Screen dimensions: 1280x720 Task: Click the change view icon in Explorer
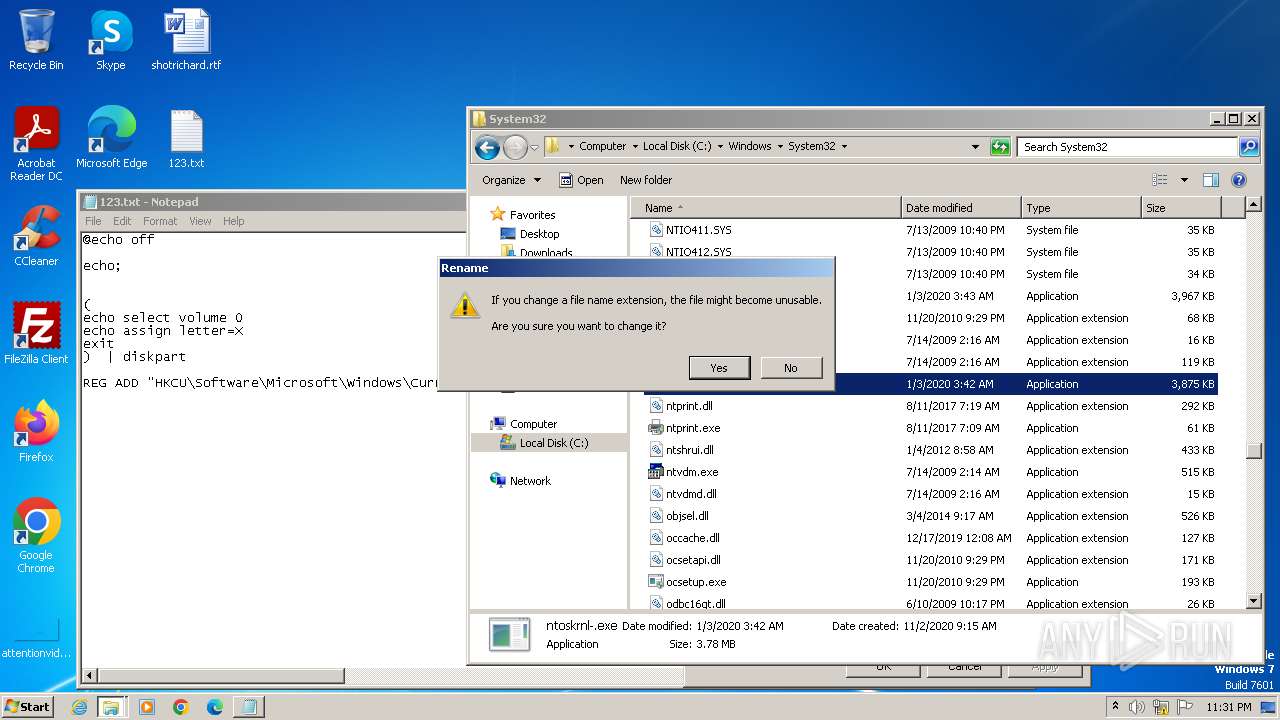(x=1160, y=180)
